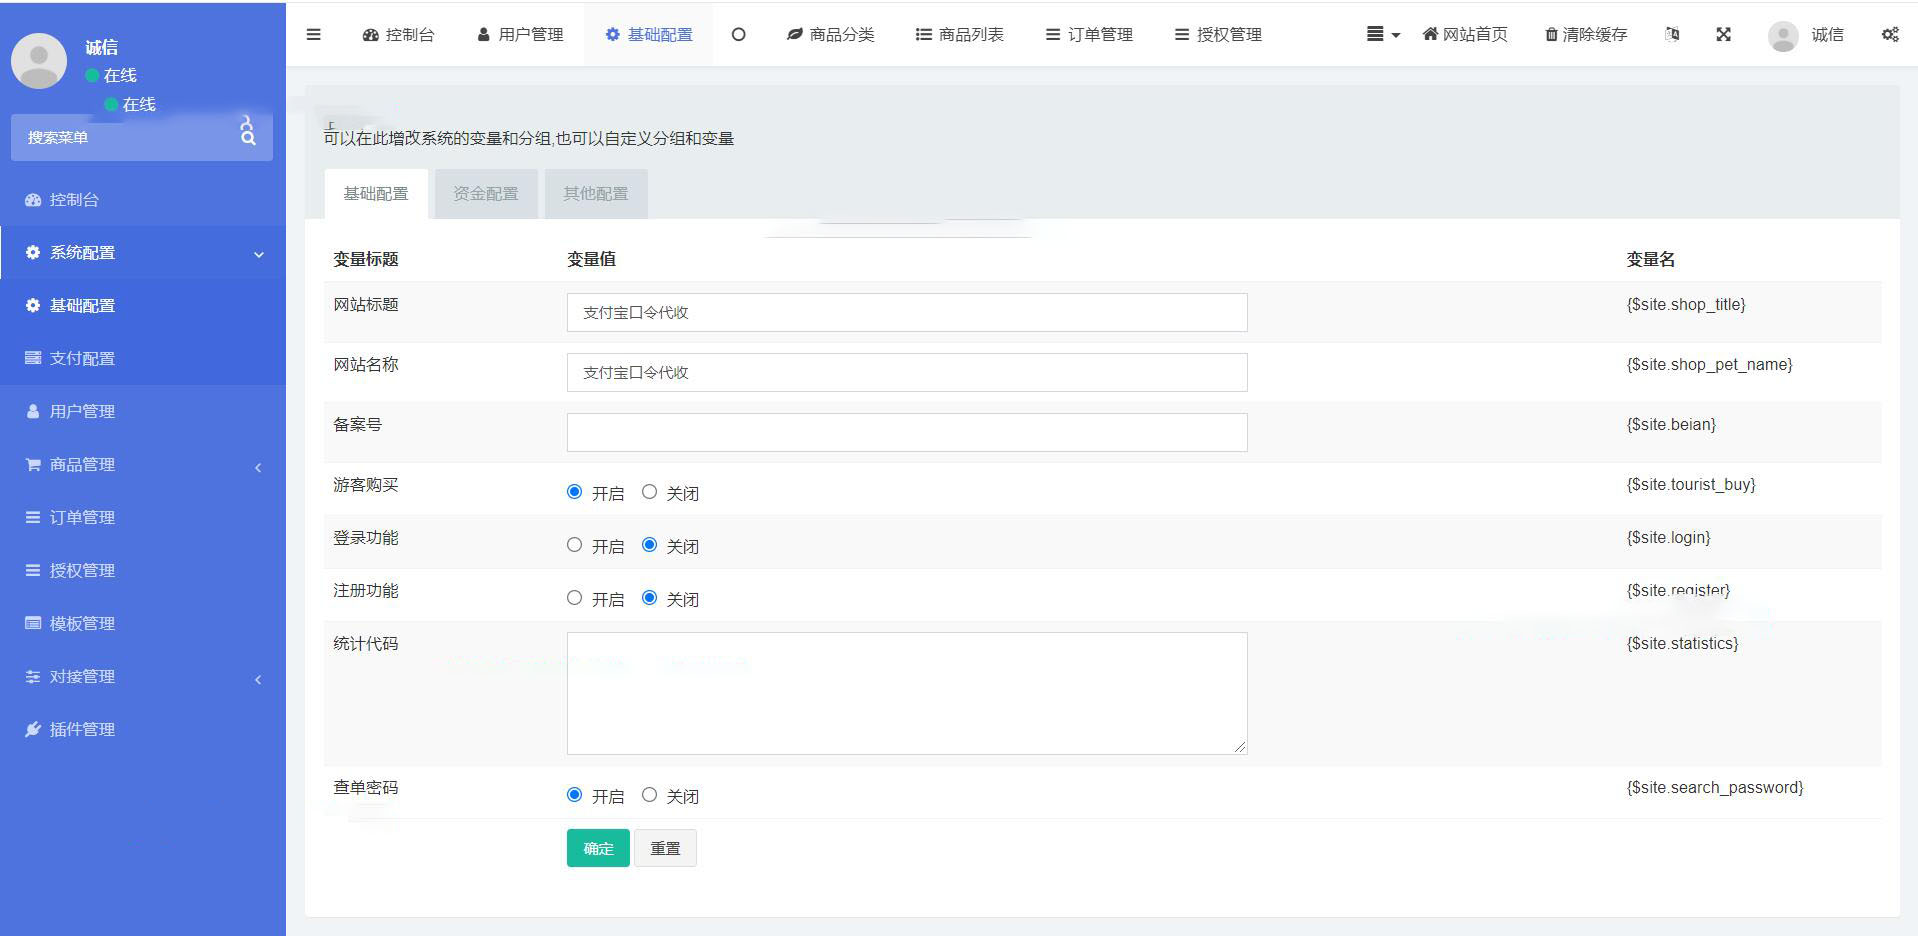
Task: Toggle the sidebar hamburger menu icon
Action: (313, 34)
